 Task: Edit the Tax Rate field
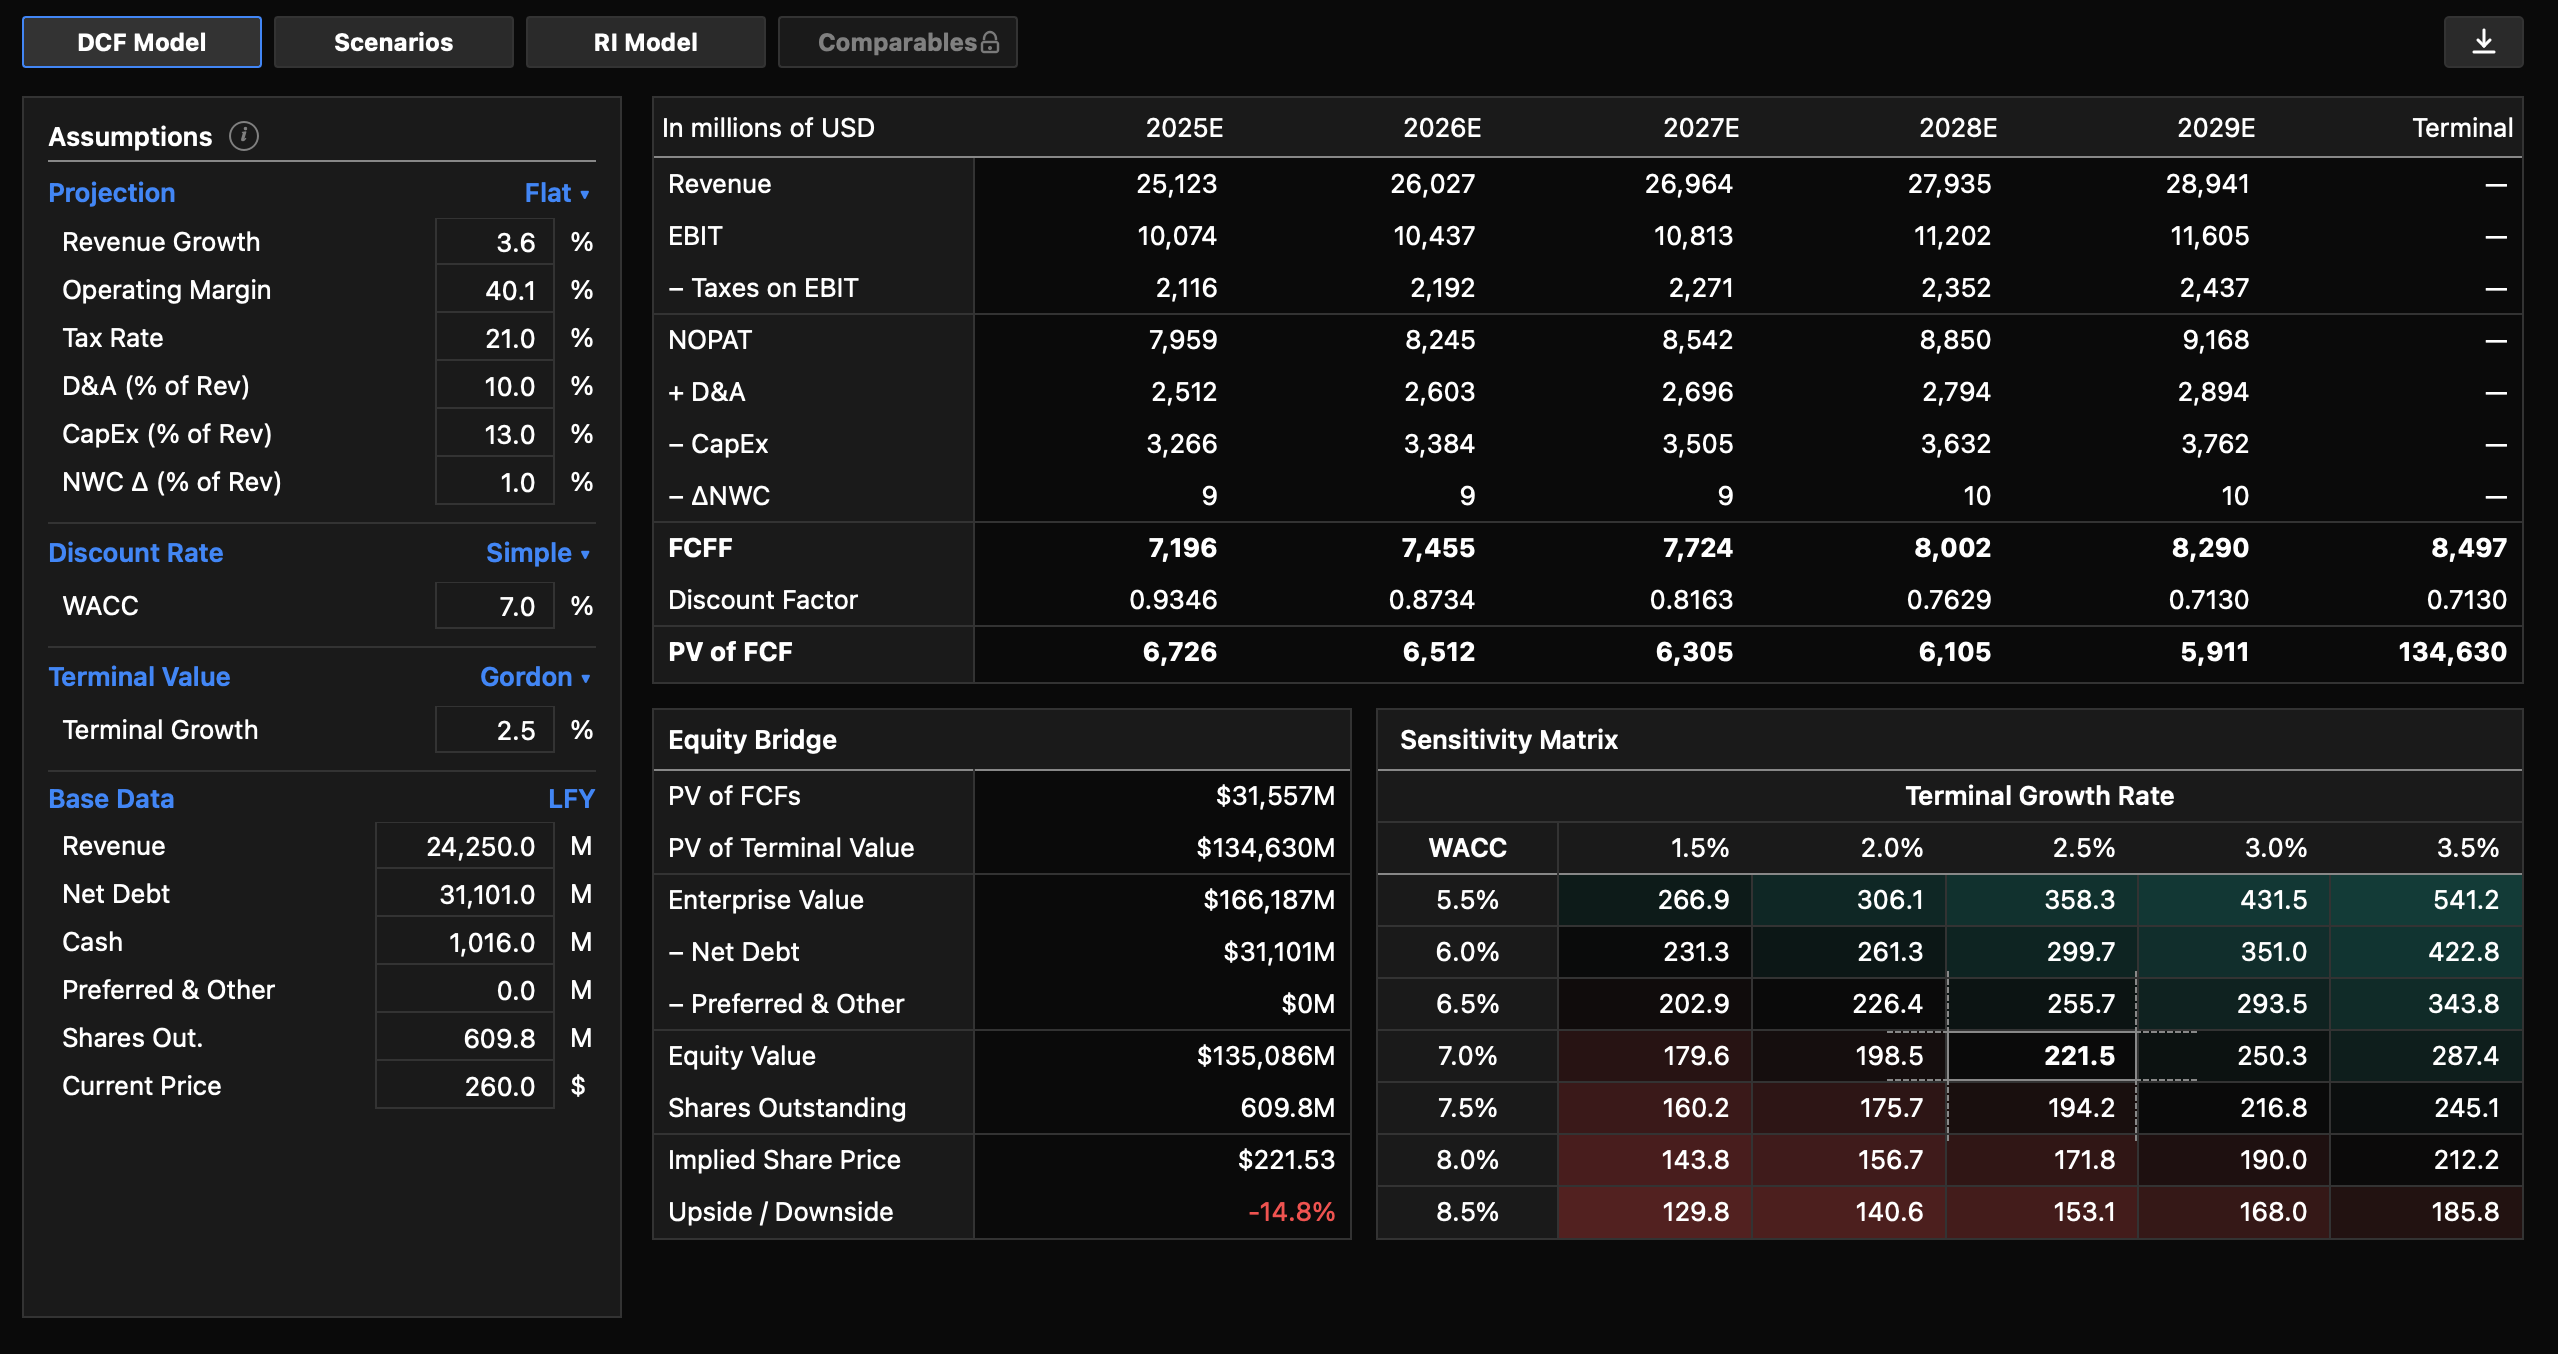click(496, 337)
